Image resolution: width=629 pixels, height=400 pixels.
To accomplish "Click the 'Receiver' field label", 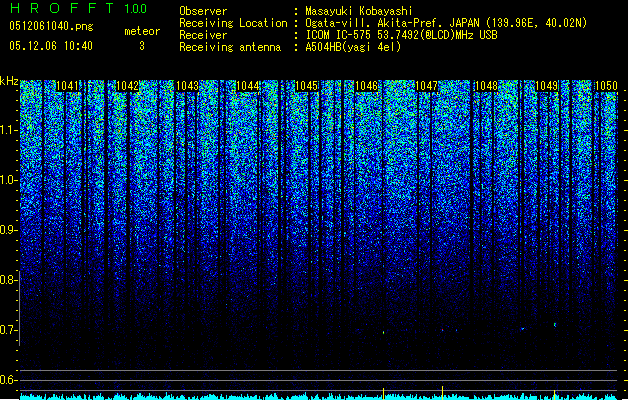I will [203, 35].
